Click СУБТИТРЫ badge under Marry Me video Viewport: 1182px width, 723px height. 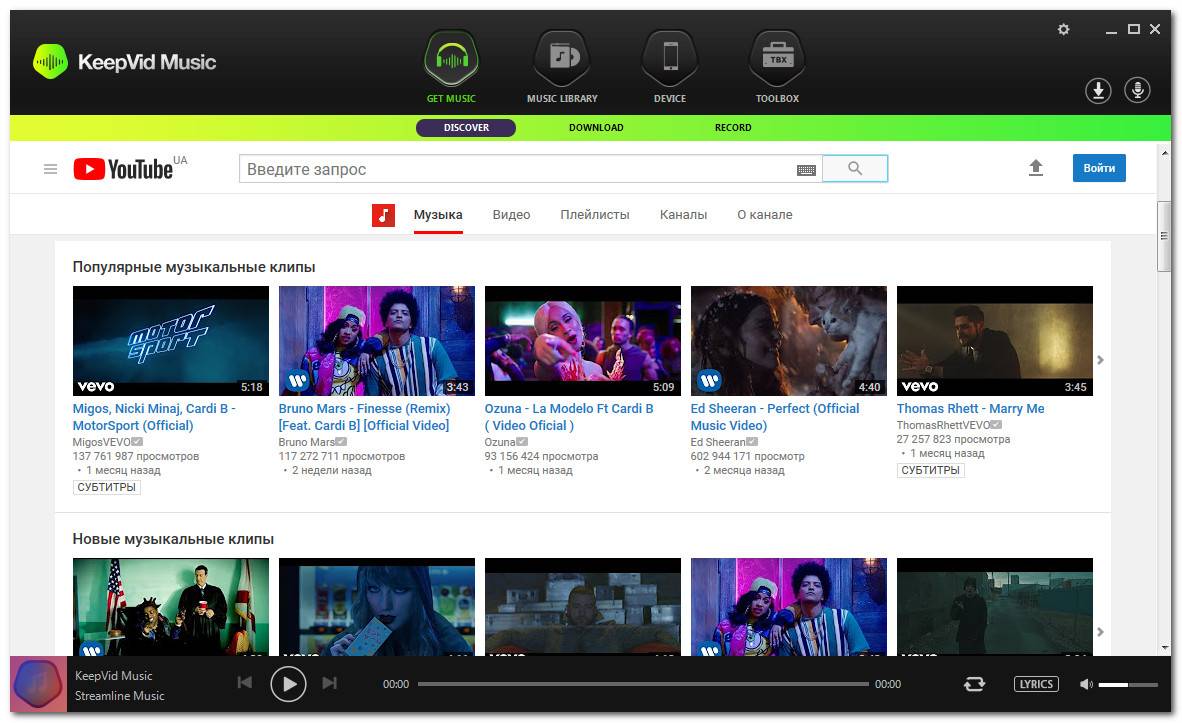point(930,470)
